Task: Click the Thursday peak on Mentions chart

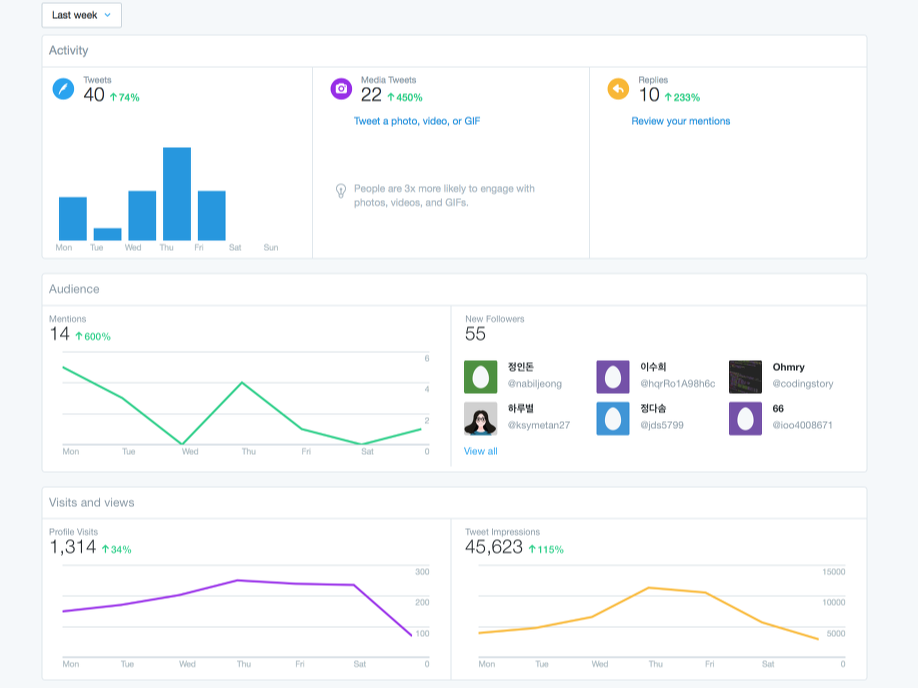Action: [x=242, y=383]
